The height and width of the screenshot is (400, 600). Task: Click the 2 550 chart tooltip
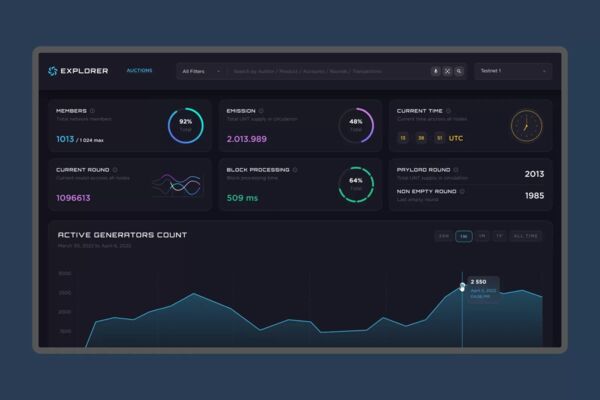tap(484, 289)
